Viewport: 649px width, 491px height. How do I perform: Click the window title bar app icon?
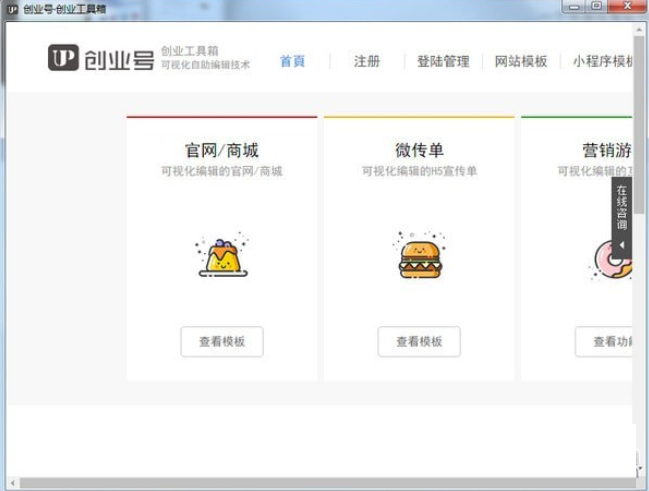(12, 9)
